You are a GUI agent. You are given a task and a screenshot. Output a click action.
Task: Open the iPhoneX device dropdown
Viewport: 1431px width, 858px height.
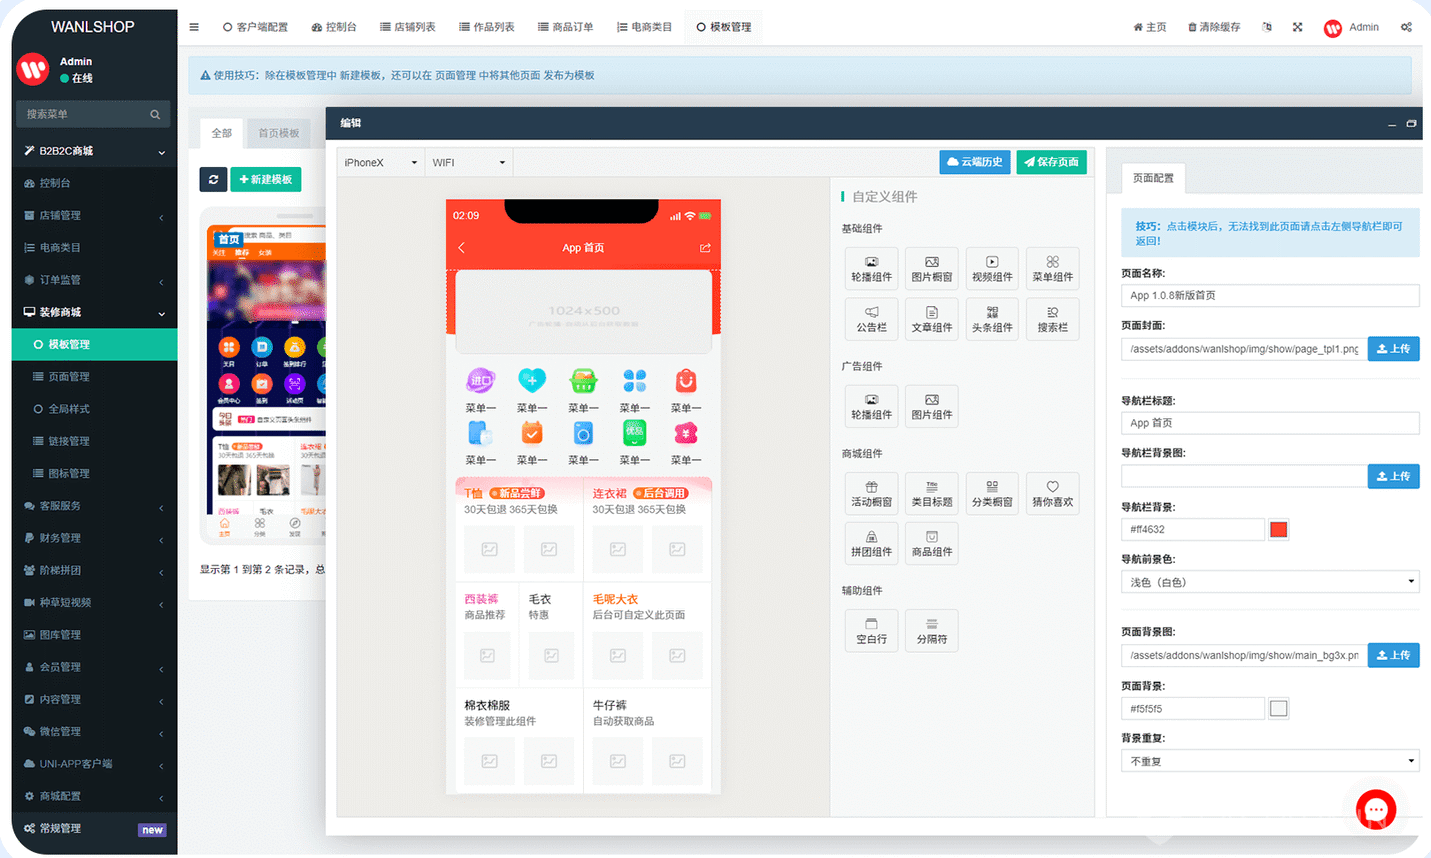(x=380, y=162)
